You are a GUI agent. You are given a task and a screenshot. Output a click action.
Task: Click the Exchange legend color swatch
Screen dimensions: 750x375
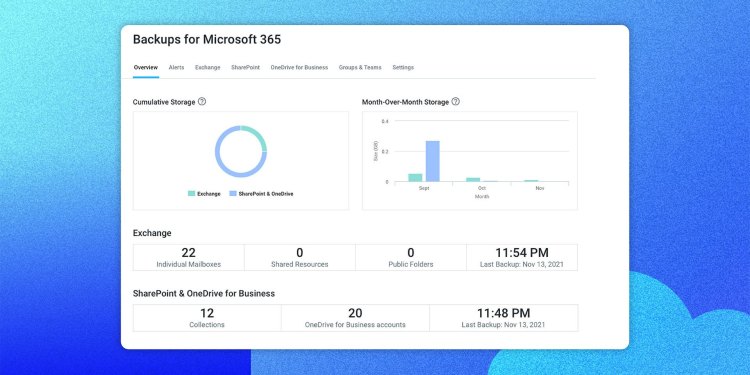[191, 194]
